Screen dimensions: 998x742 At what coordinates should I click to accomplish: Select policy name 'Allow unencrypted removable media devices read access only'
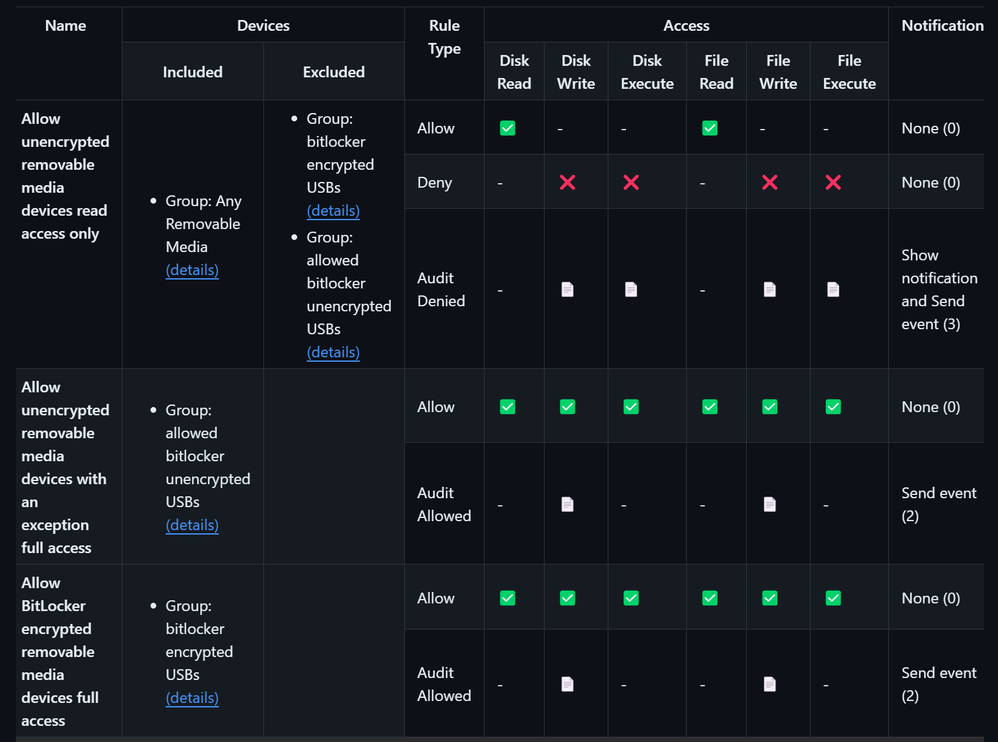[65, 176]
